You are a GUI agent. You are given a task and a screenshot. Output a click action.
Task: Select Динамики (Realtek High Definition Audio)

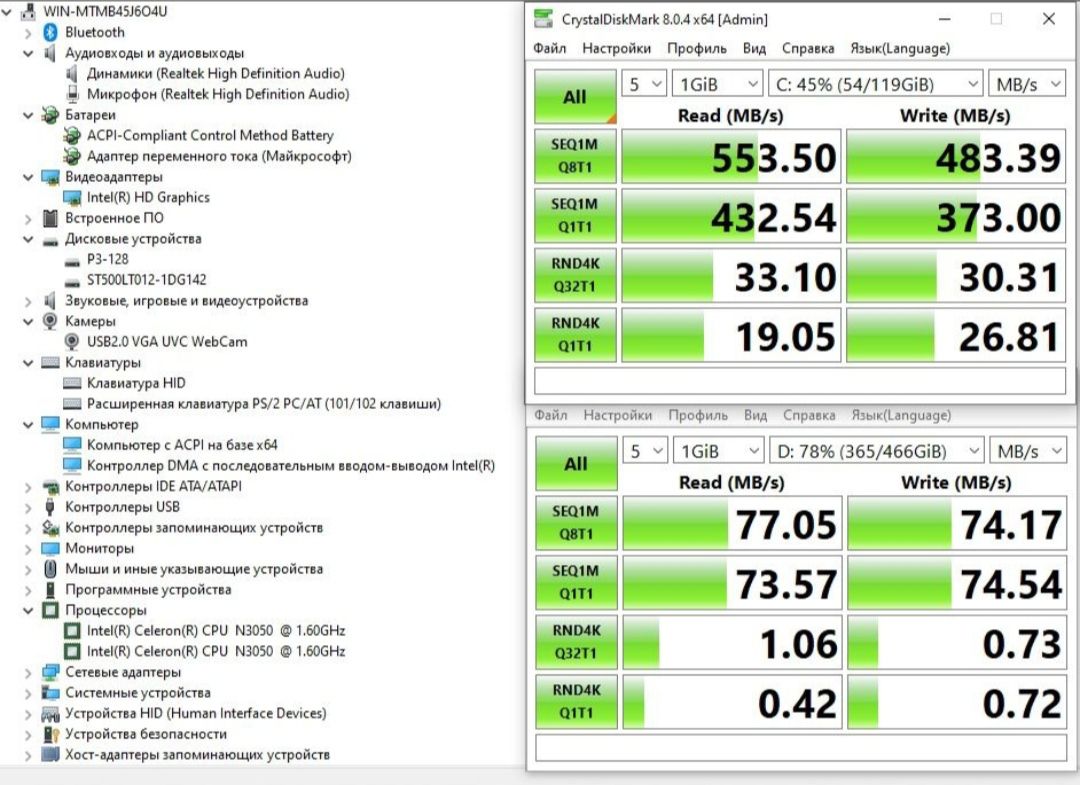(x=216, y=74)
